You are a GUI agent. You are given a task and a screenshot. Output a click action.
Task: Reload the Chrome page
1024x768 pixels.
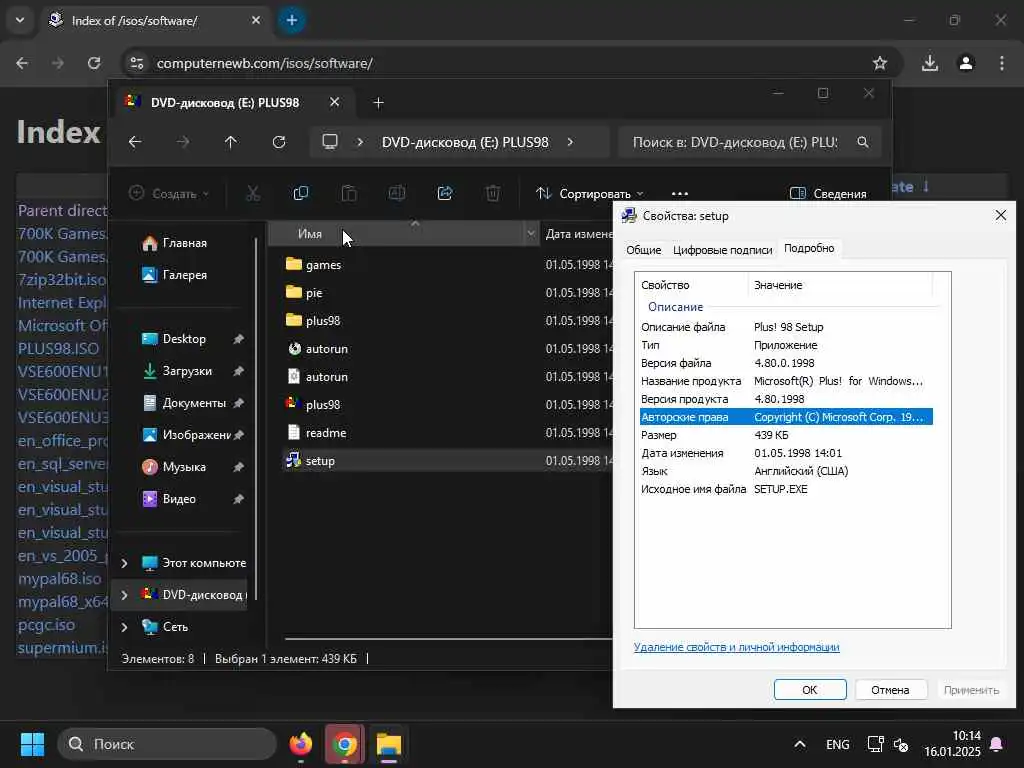pos(94,63)
